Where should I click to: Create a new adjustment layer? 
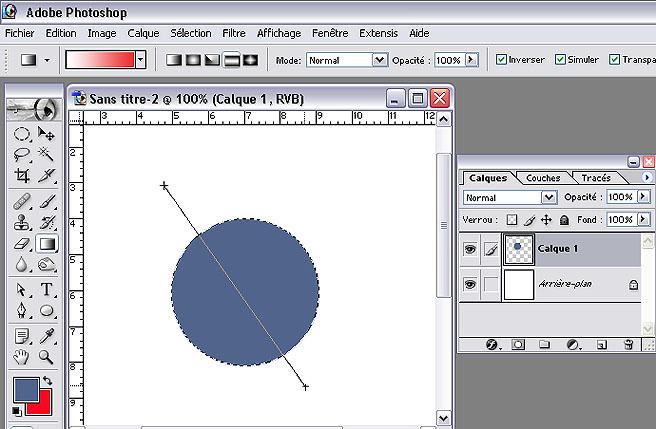pos(573,345)
